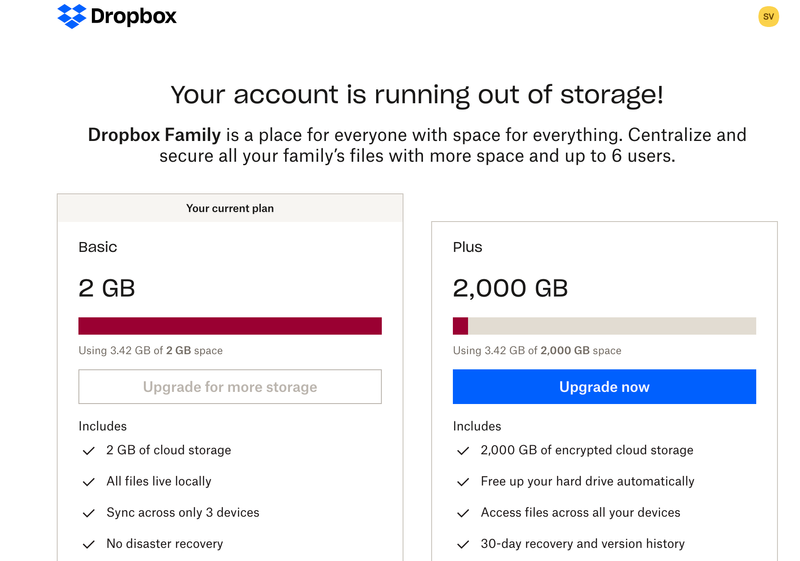Image resolution: width=800 pixels, height=561 pixels.
Task: Click checkmark next to Free up hard drive
Action: (463, 482)
